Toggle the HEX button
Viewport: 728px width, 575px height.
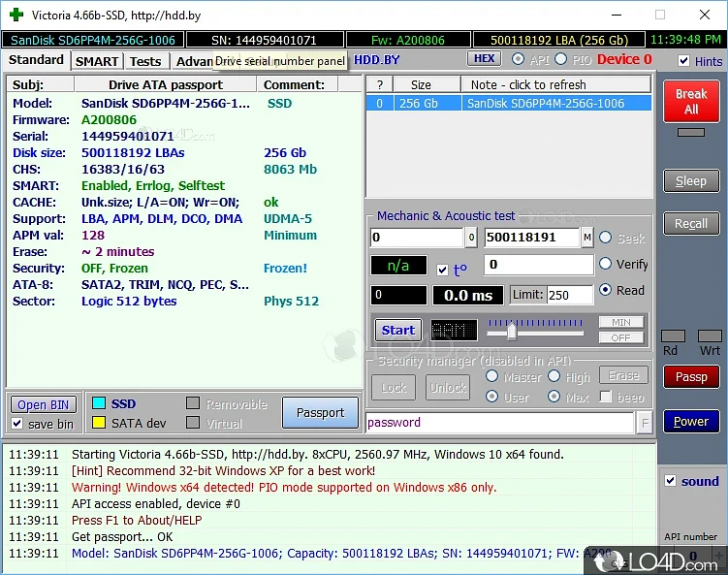pos(484,59)
